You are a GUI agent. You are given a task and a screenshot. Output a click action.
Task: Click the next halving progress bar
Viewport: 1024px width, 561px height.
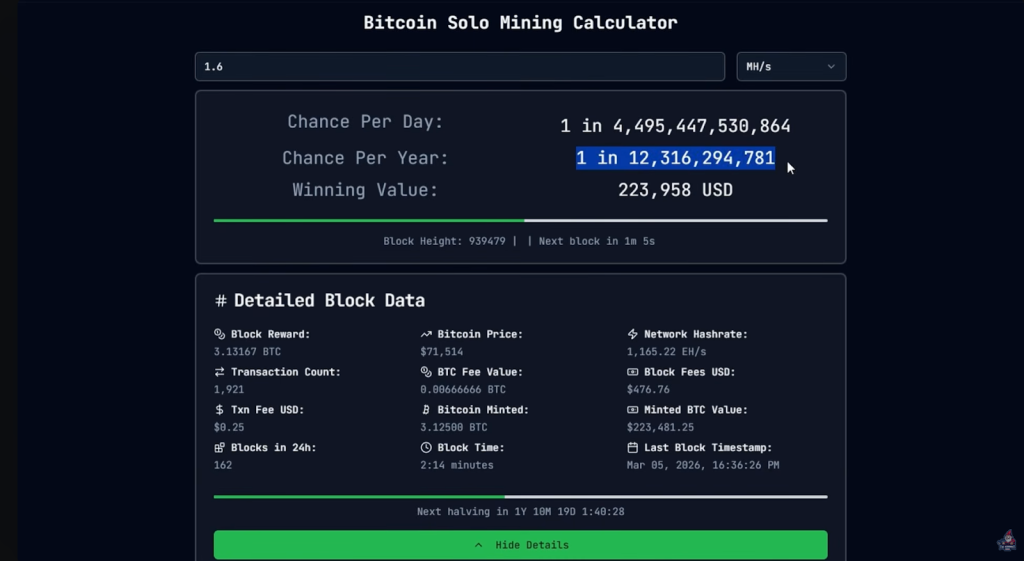coord(520,497)
